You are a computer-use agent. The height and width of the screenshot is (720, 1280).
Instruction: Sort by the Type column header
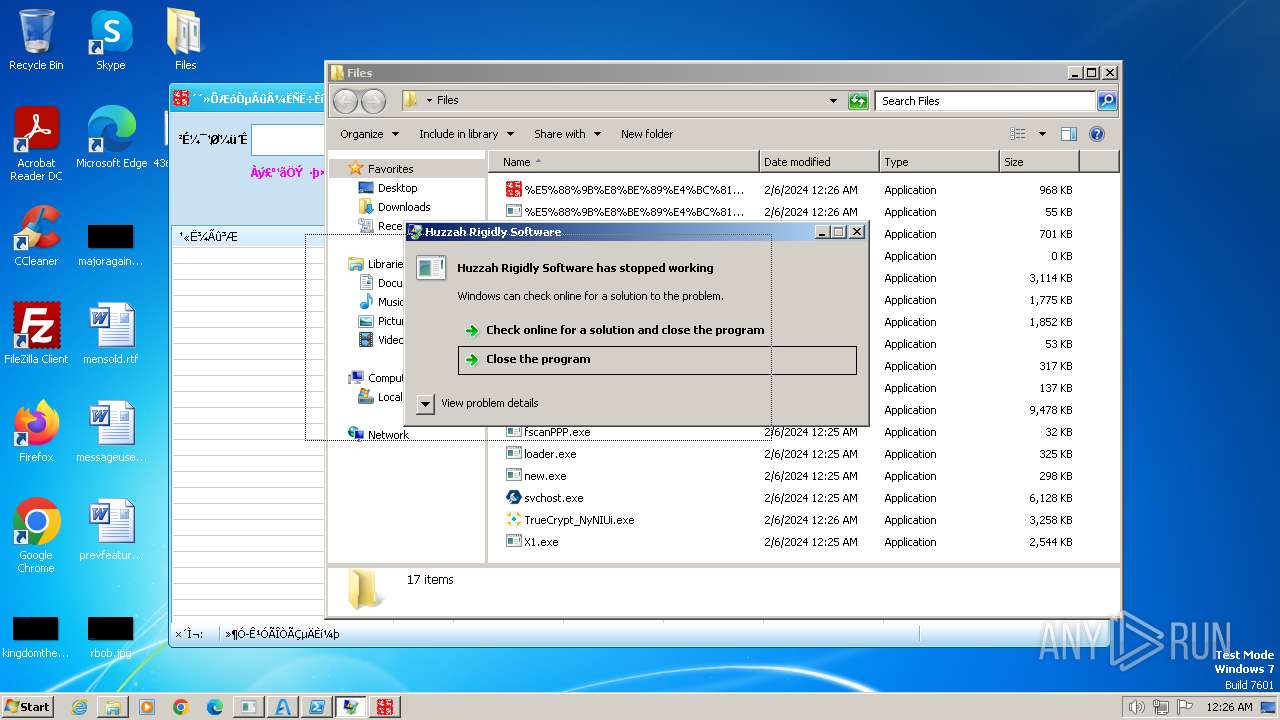pyautogui.click(x=939, y=162)
